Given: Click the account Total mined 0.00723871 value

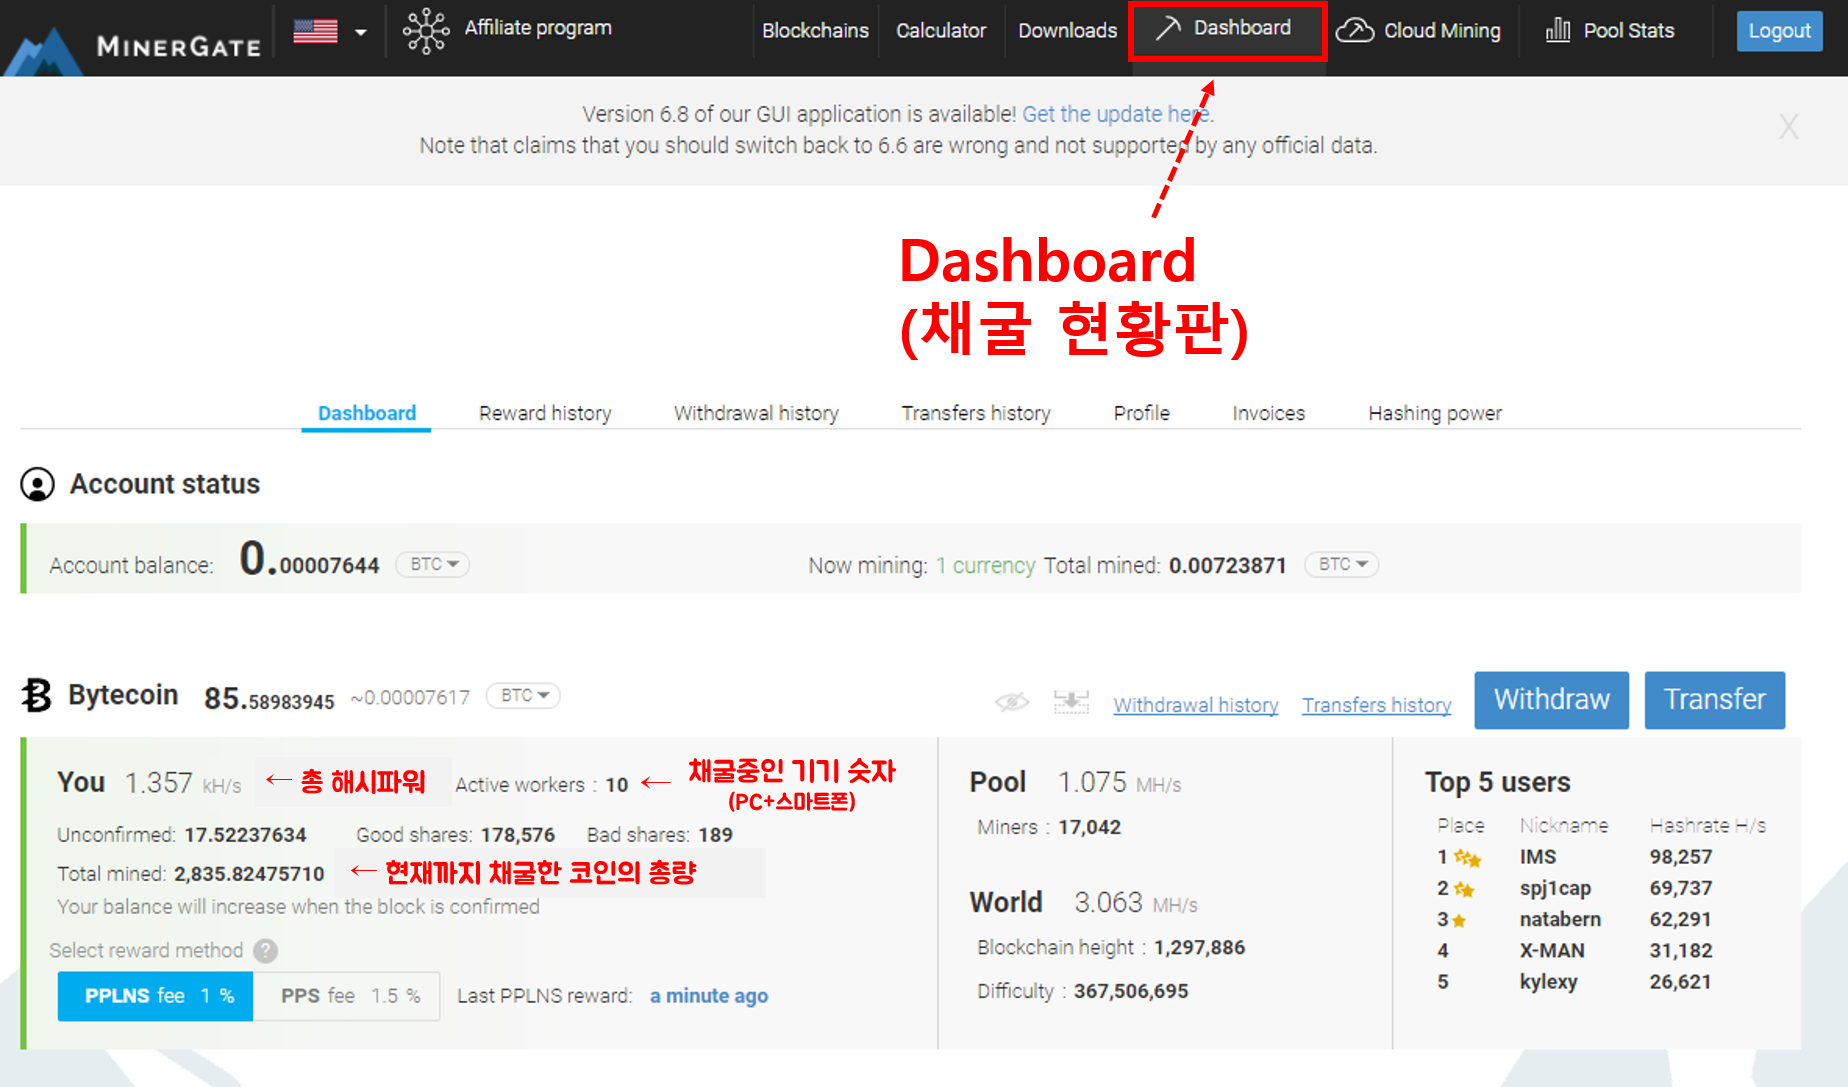Looking at the screenshot, I should tap(1228, 566).
